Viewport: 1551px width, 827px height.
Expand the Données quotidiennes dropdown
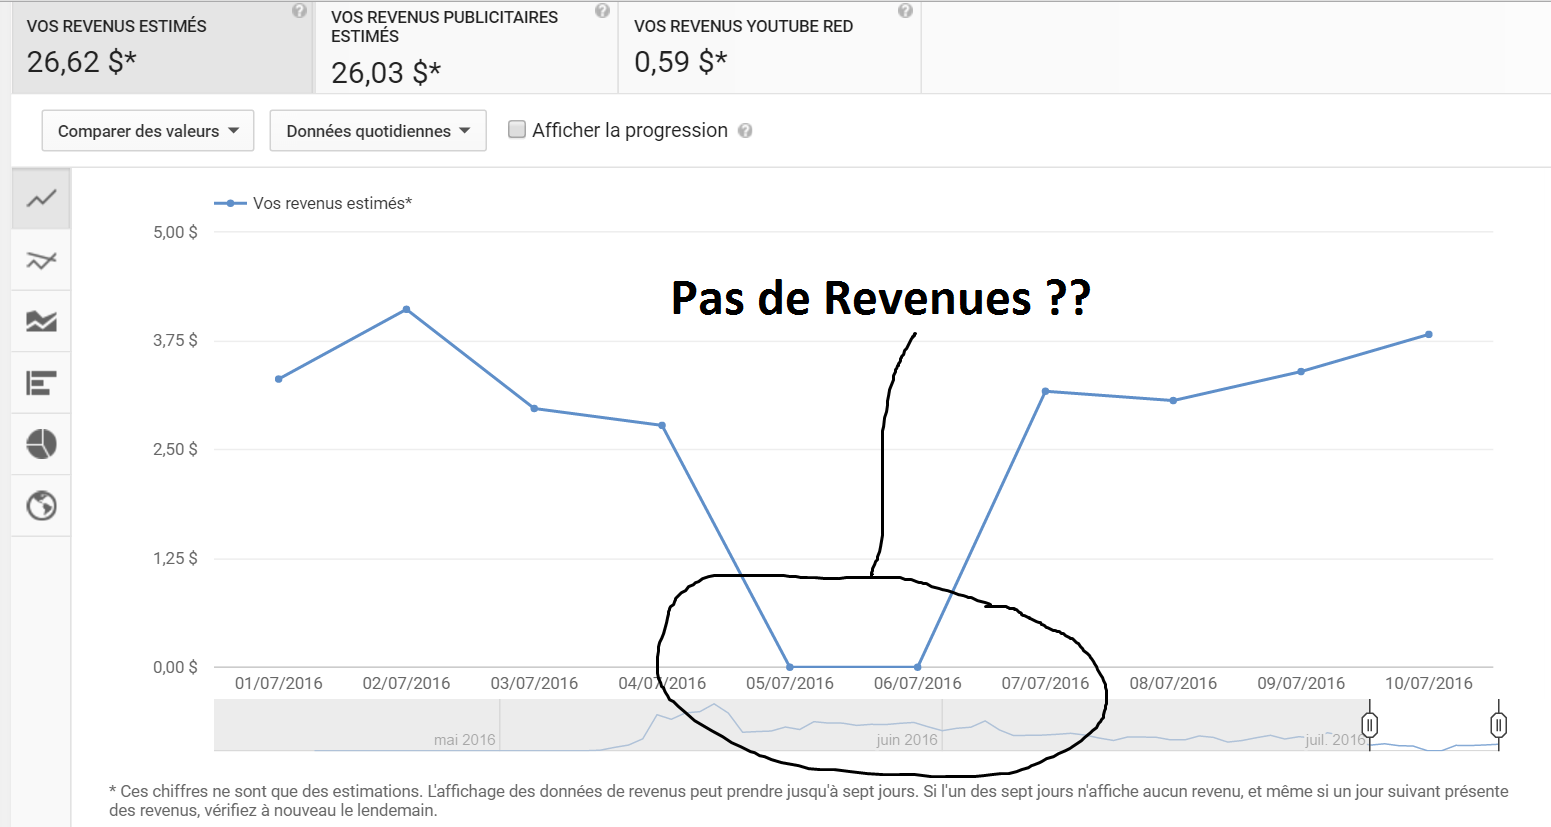click(378, 131)
